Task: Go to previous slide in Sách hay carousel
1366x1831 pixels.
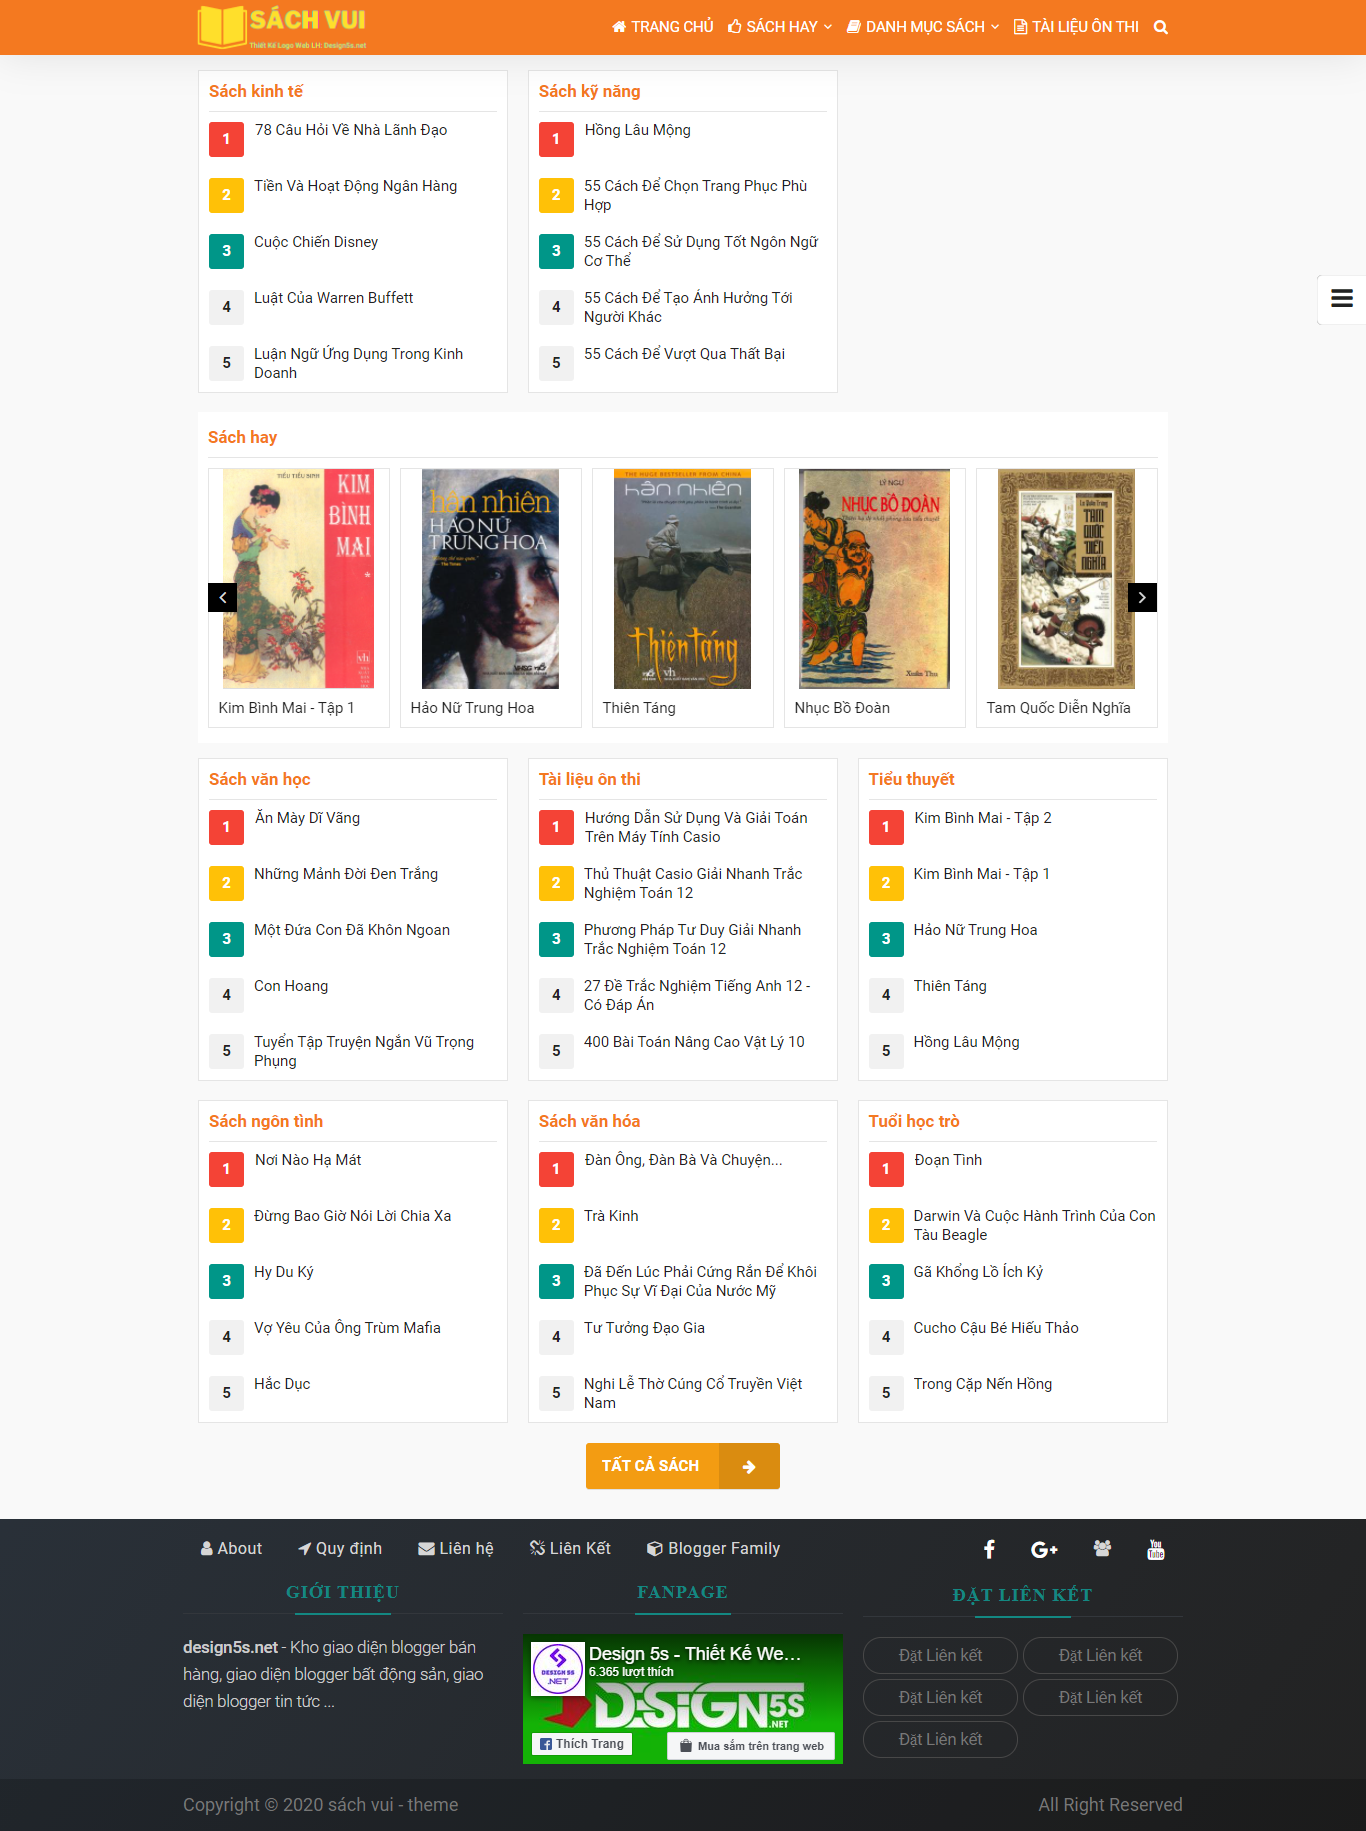Action: (222, 597)
